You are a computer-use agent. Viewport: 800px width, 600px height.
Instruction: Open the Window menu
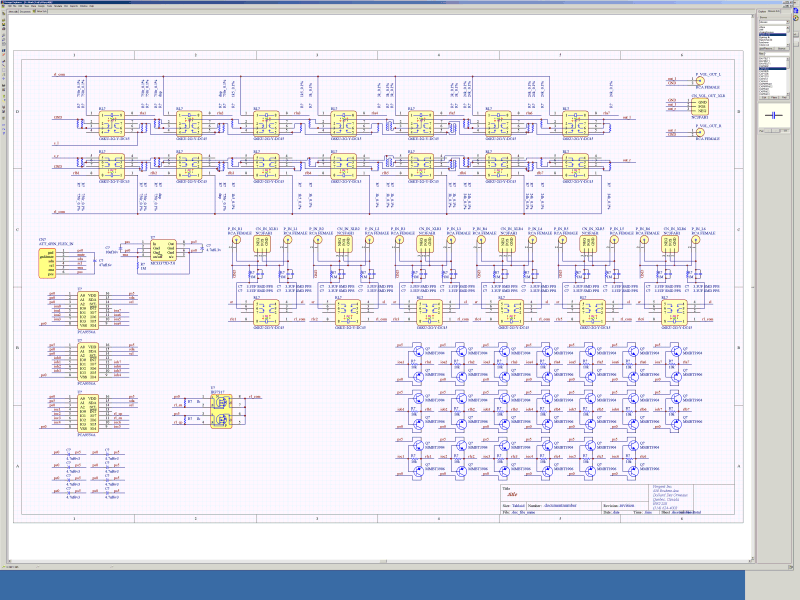84,6
